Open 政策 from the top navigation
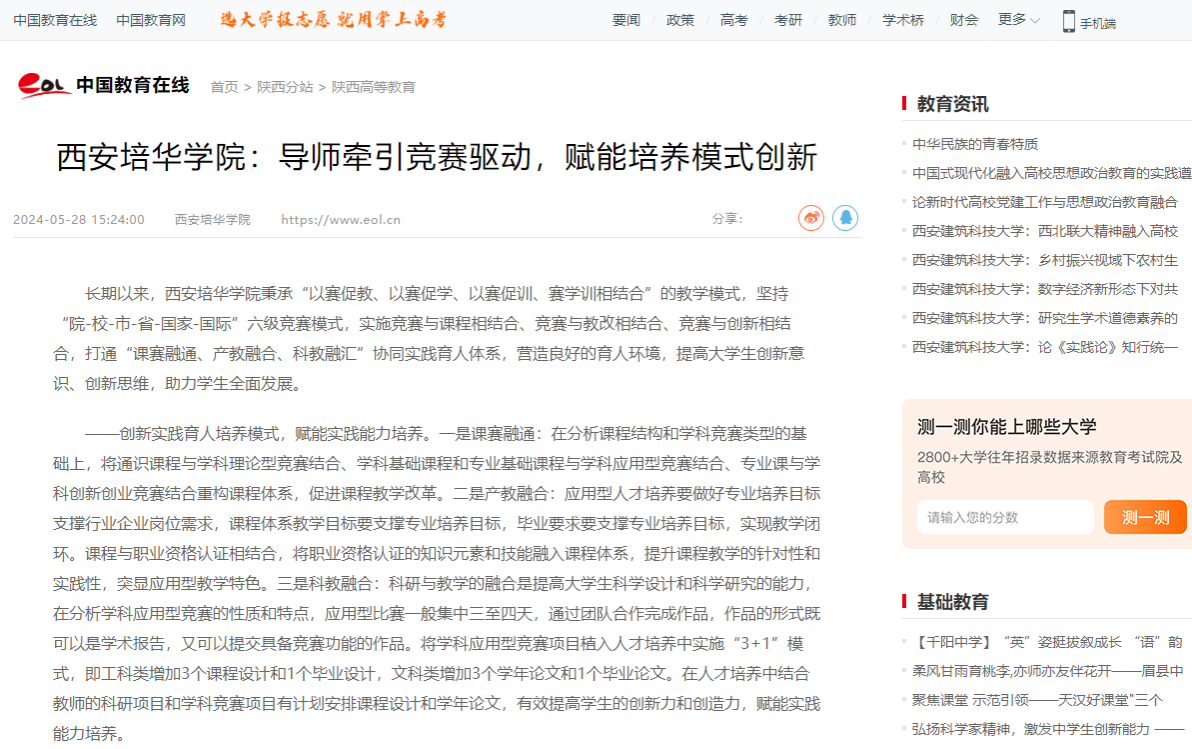This screenshot has height=749, width=1192. (680, 20)
